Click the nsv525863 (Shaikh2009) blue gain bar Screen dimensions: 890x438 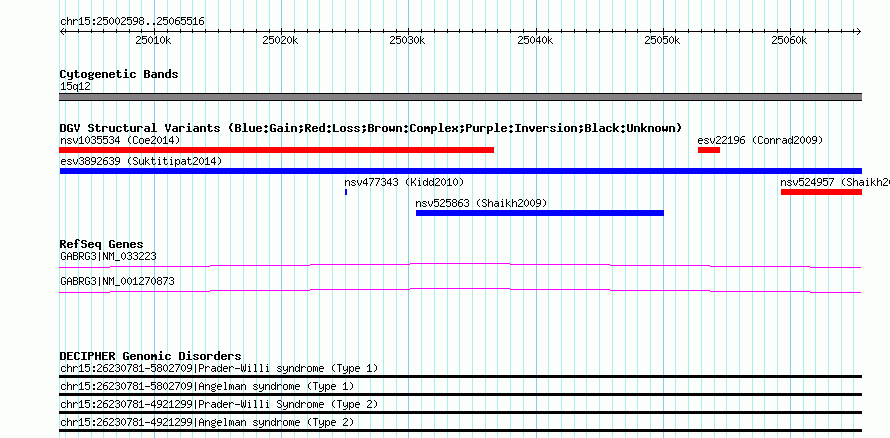pyautogui.click(x=540, y=213)
